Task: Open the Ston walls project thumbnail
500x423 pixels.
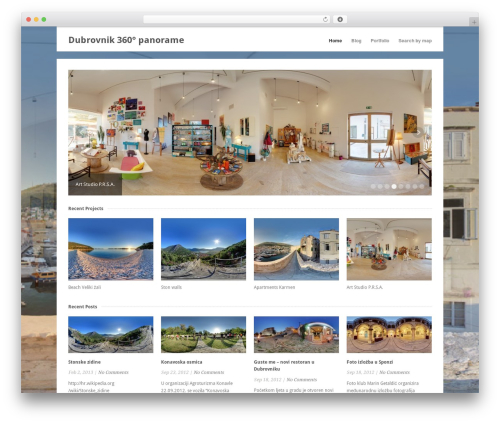Action: pos(203,249)
